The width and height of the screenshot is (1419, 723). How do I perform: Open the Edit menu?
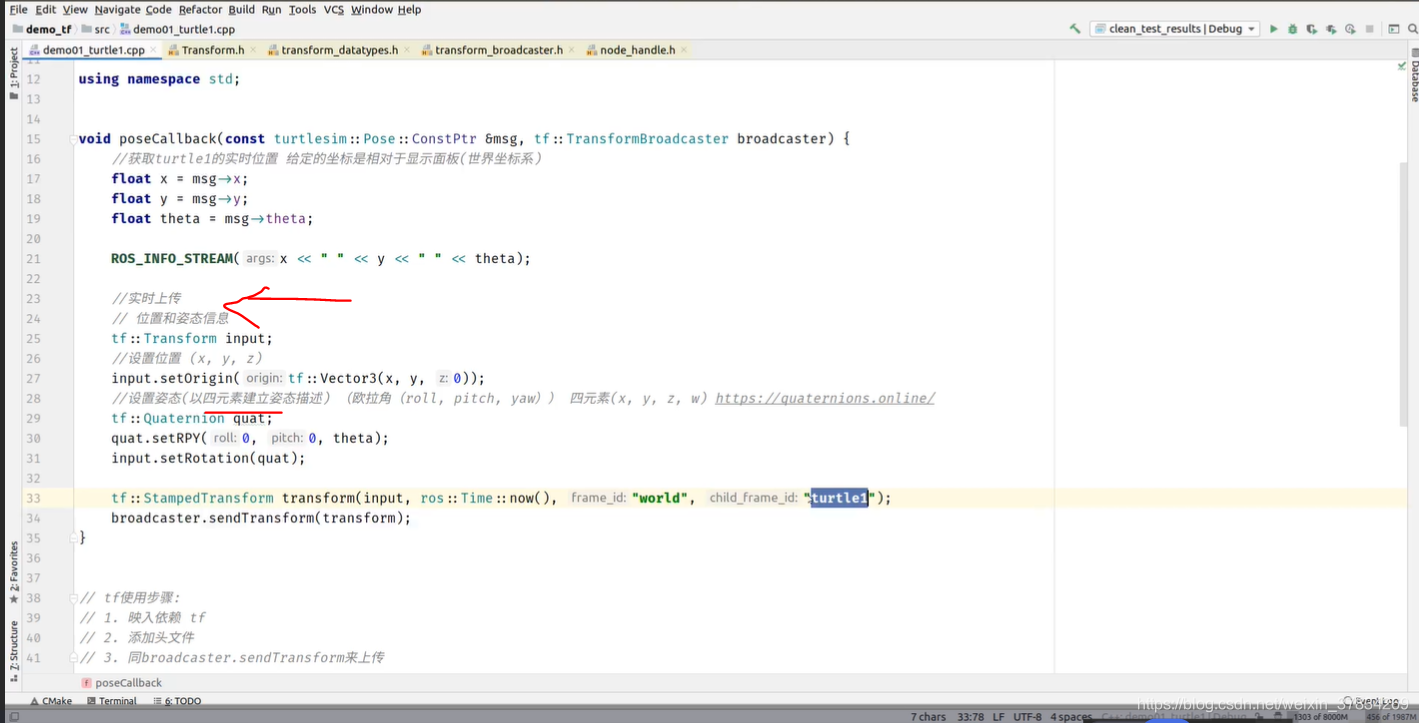coord(46,9)
